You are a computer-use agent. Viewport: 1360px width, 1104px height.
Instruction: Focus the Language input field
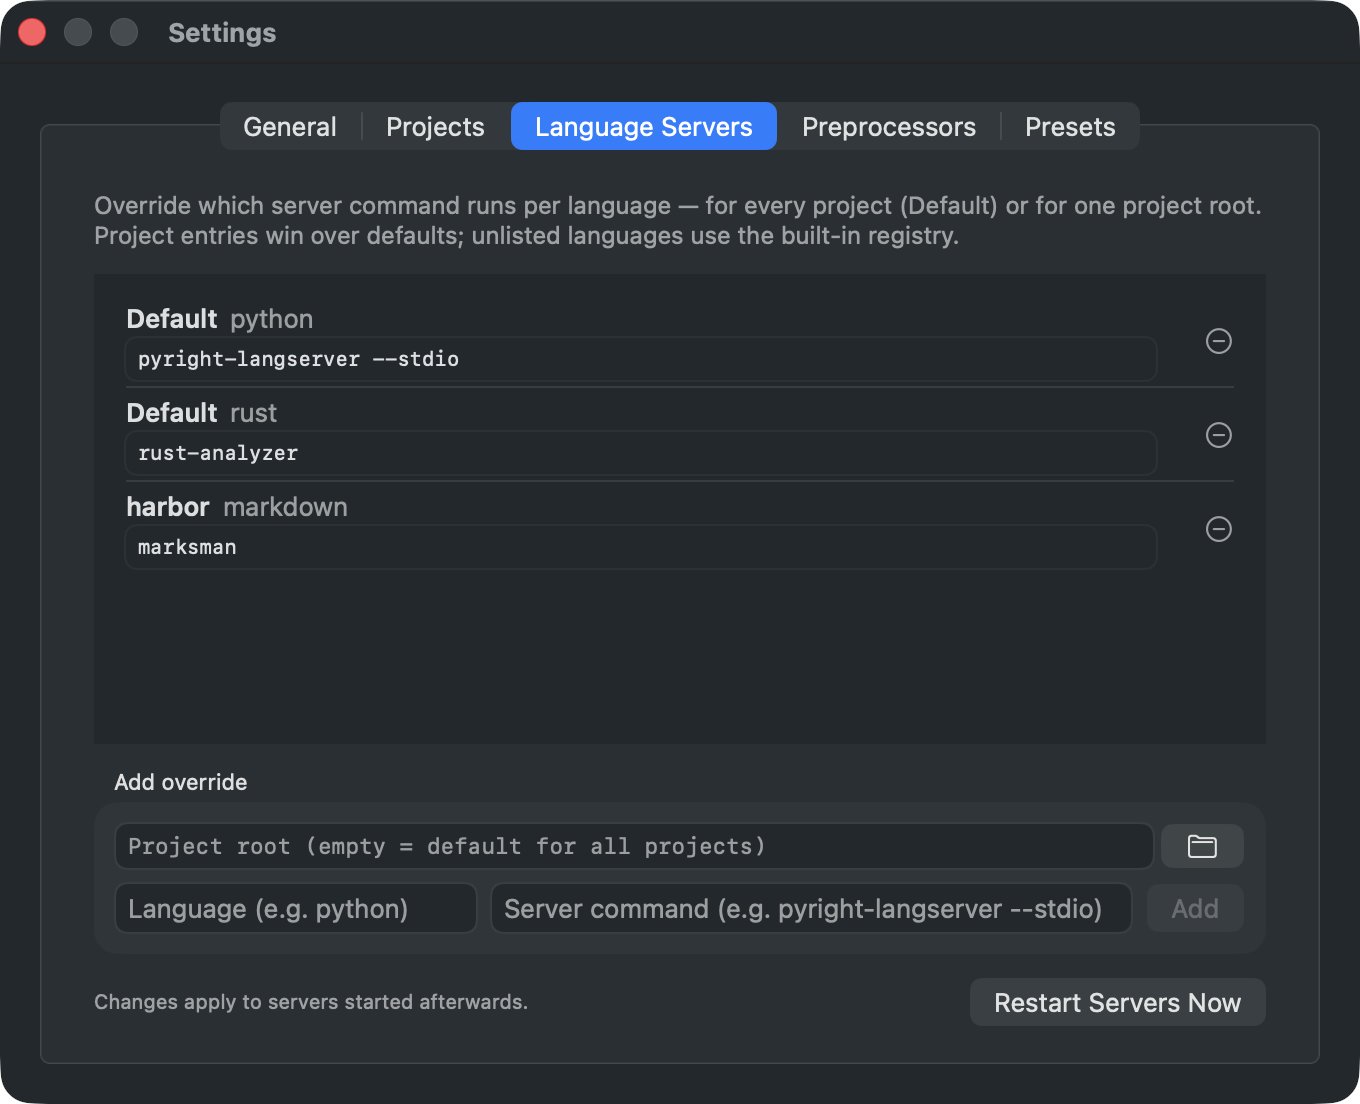point(296,908)
